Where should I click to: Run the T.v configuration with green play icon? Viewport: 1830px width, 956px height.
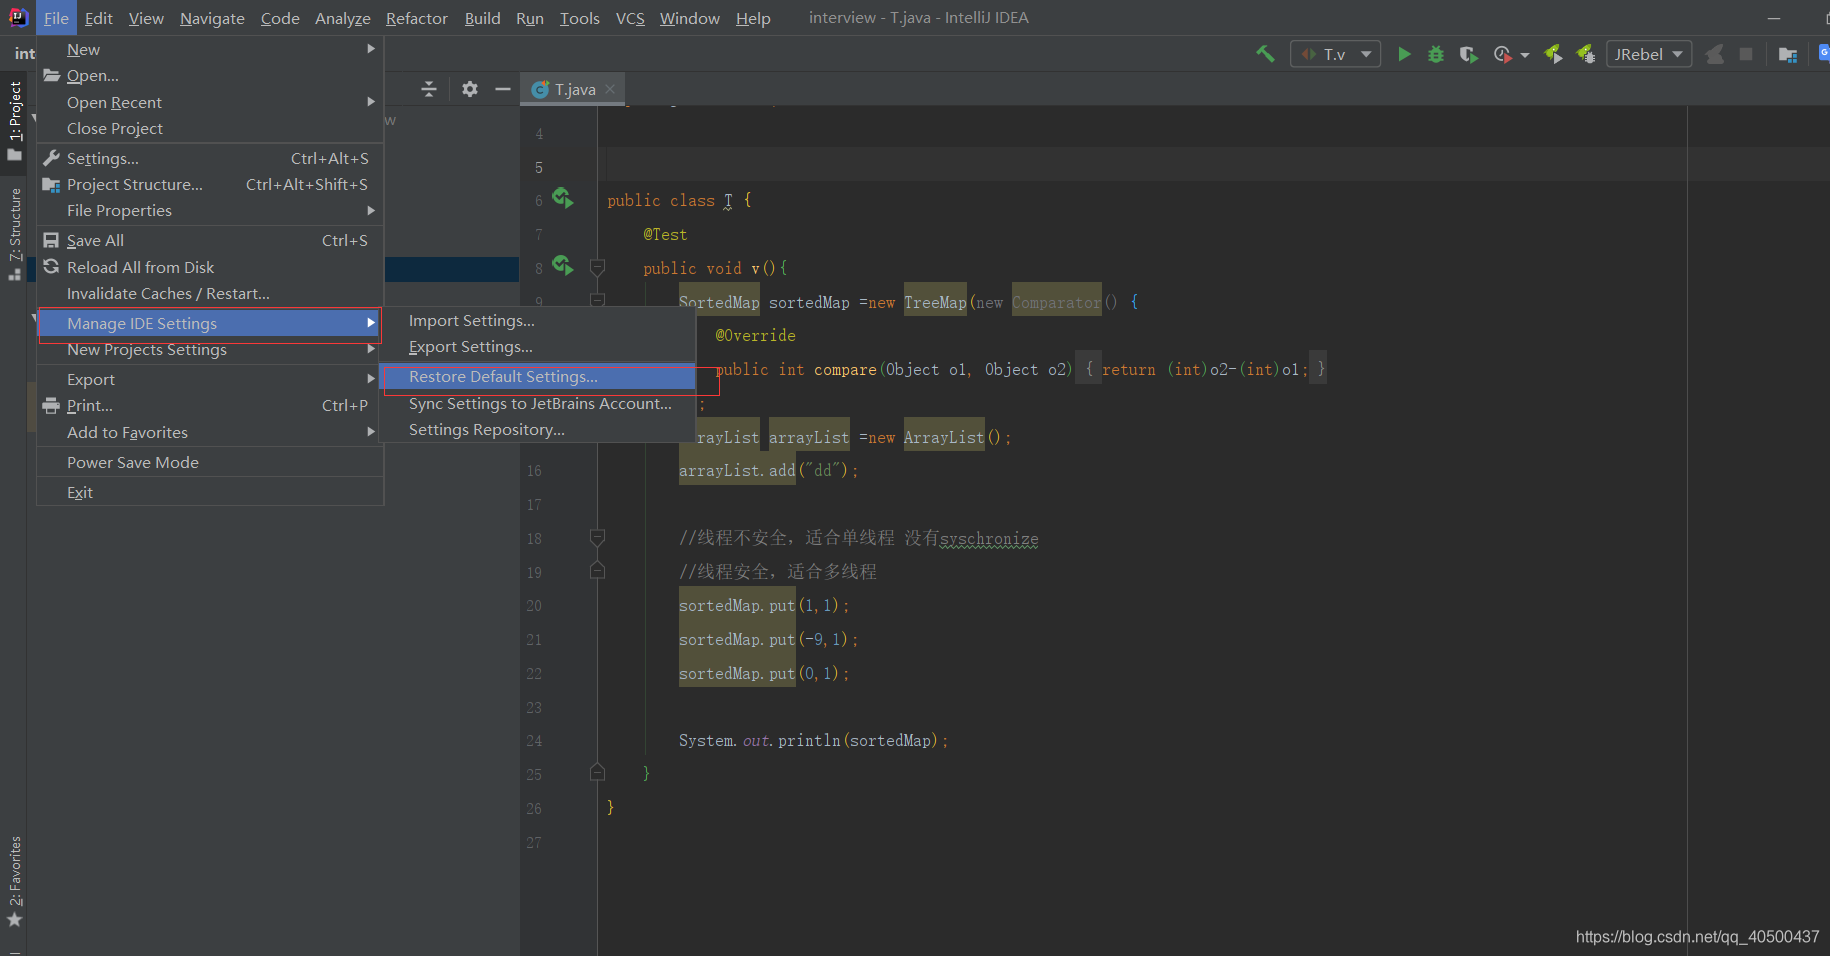point(1404,54)
